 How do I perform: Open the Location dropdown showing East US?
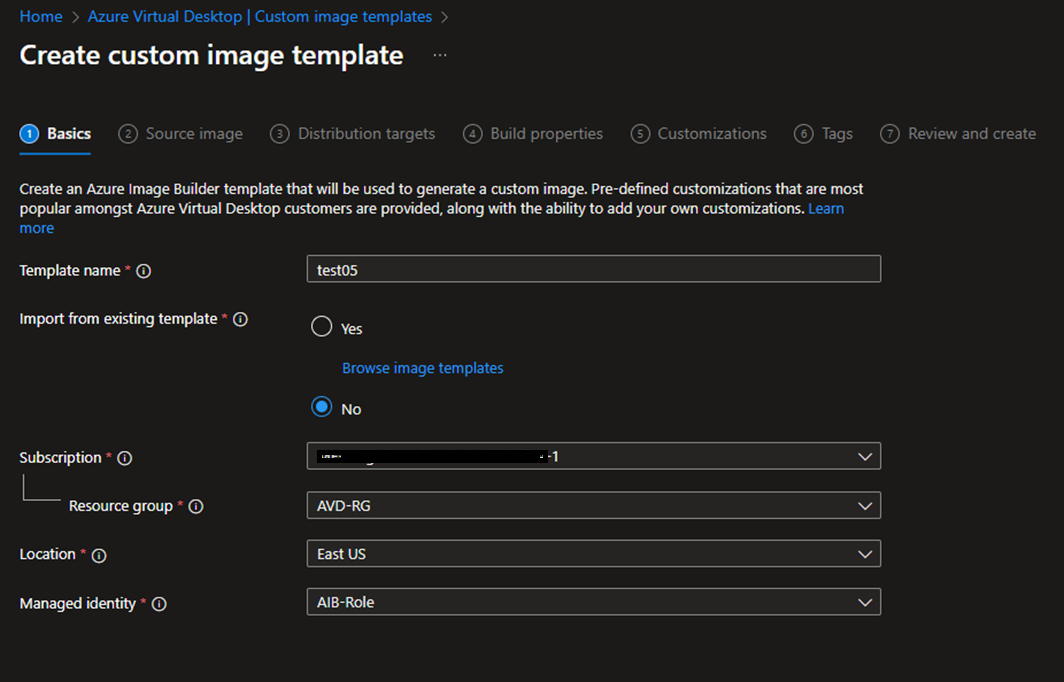coord(594,554)
